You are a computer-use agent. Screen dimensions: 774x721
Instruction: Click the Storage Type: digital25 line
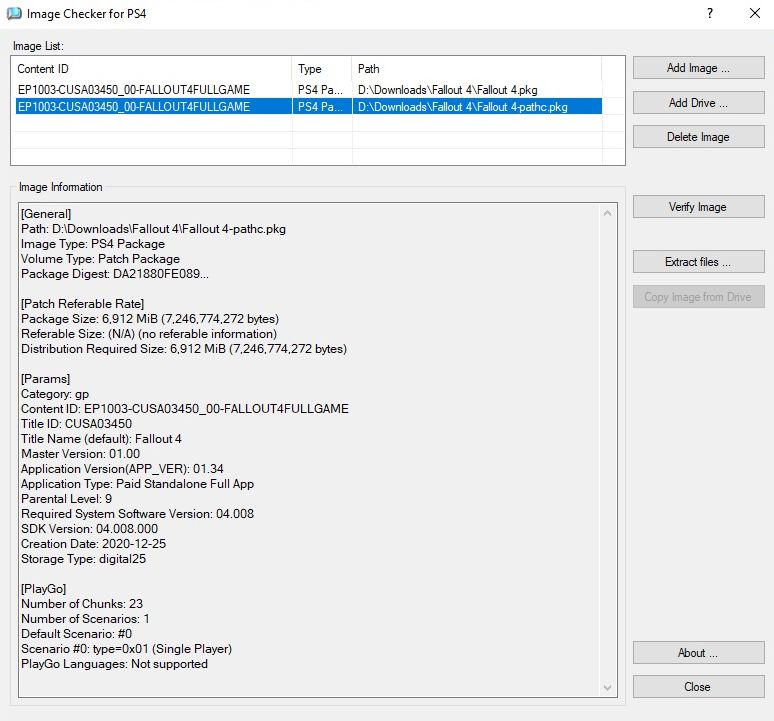point(83,559)
